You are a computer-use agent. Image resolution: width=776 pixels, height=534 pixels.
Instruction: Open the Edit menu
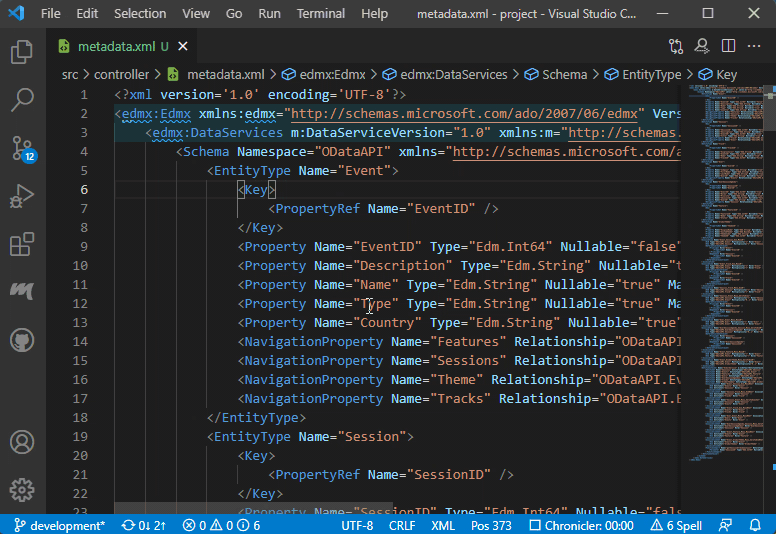click(x=87, y=13)
